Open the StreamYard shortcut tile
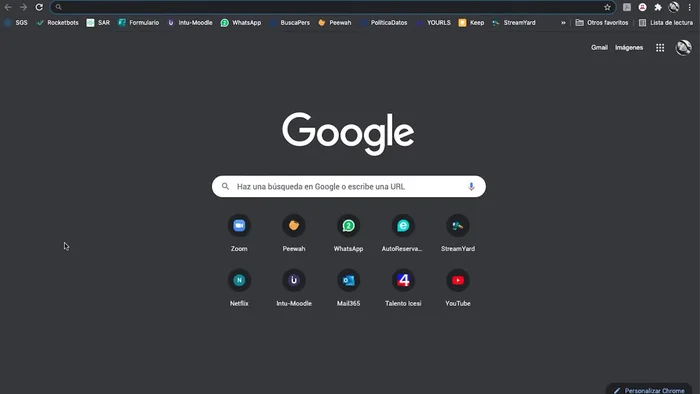Viewport: 700px width, 394px height. click(458, 233)
